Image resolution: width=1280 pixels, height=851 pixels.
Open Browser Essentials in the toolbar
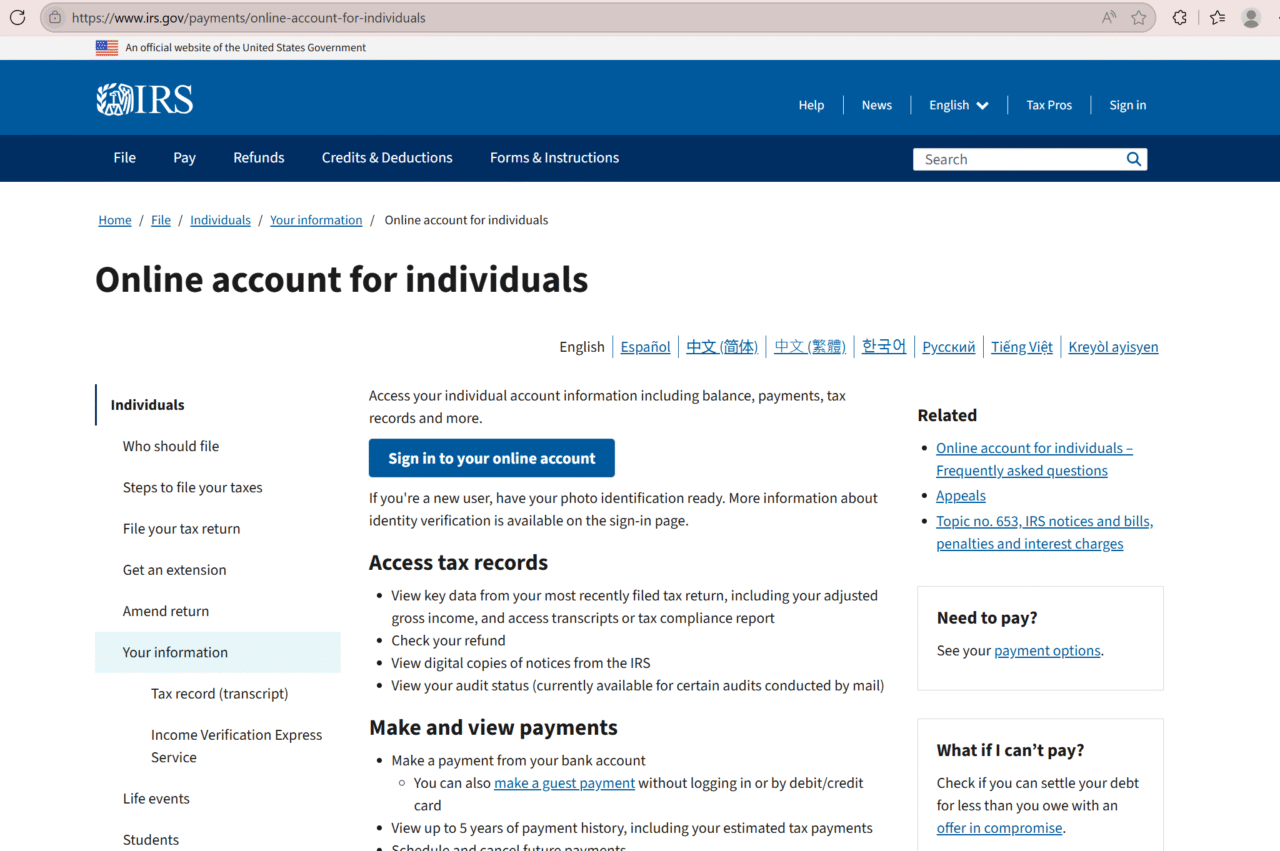coord(1179,17)
